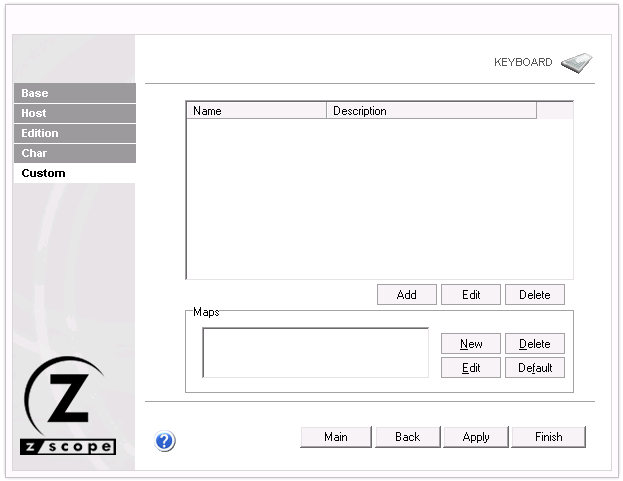Open the help question mark icon
The height and width of the screenshot is (481, 623).
click(x=164, y=441)
